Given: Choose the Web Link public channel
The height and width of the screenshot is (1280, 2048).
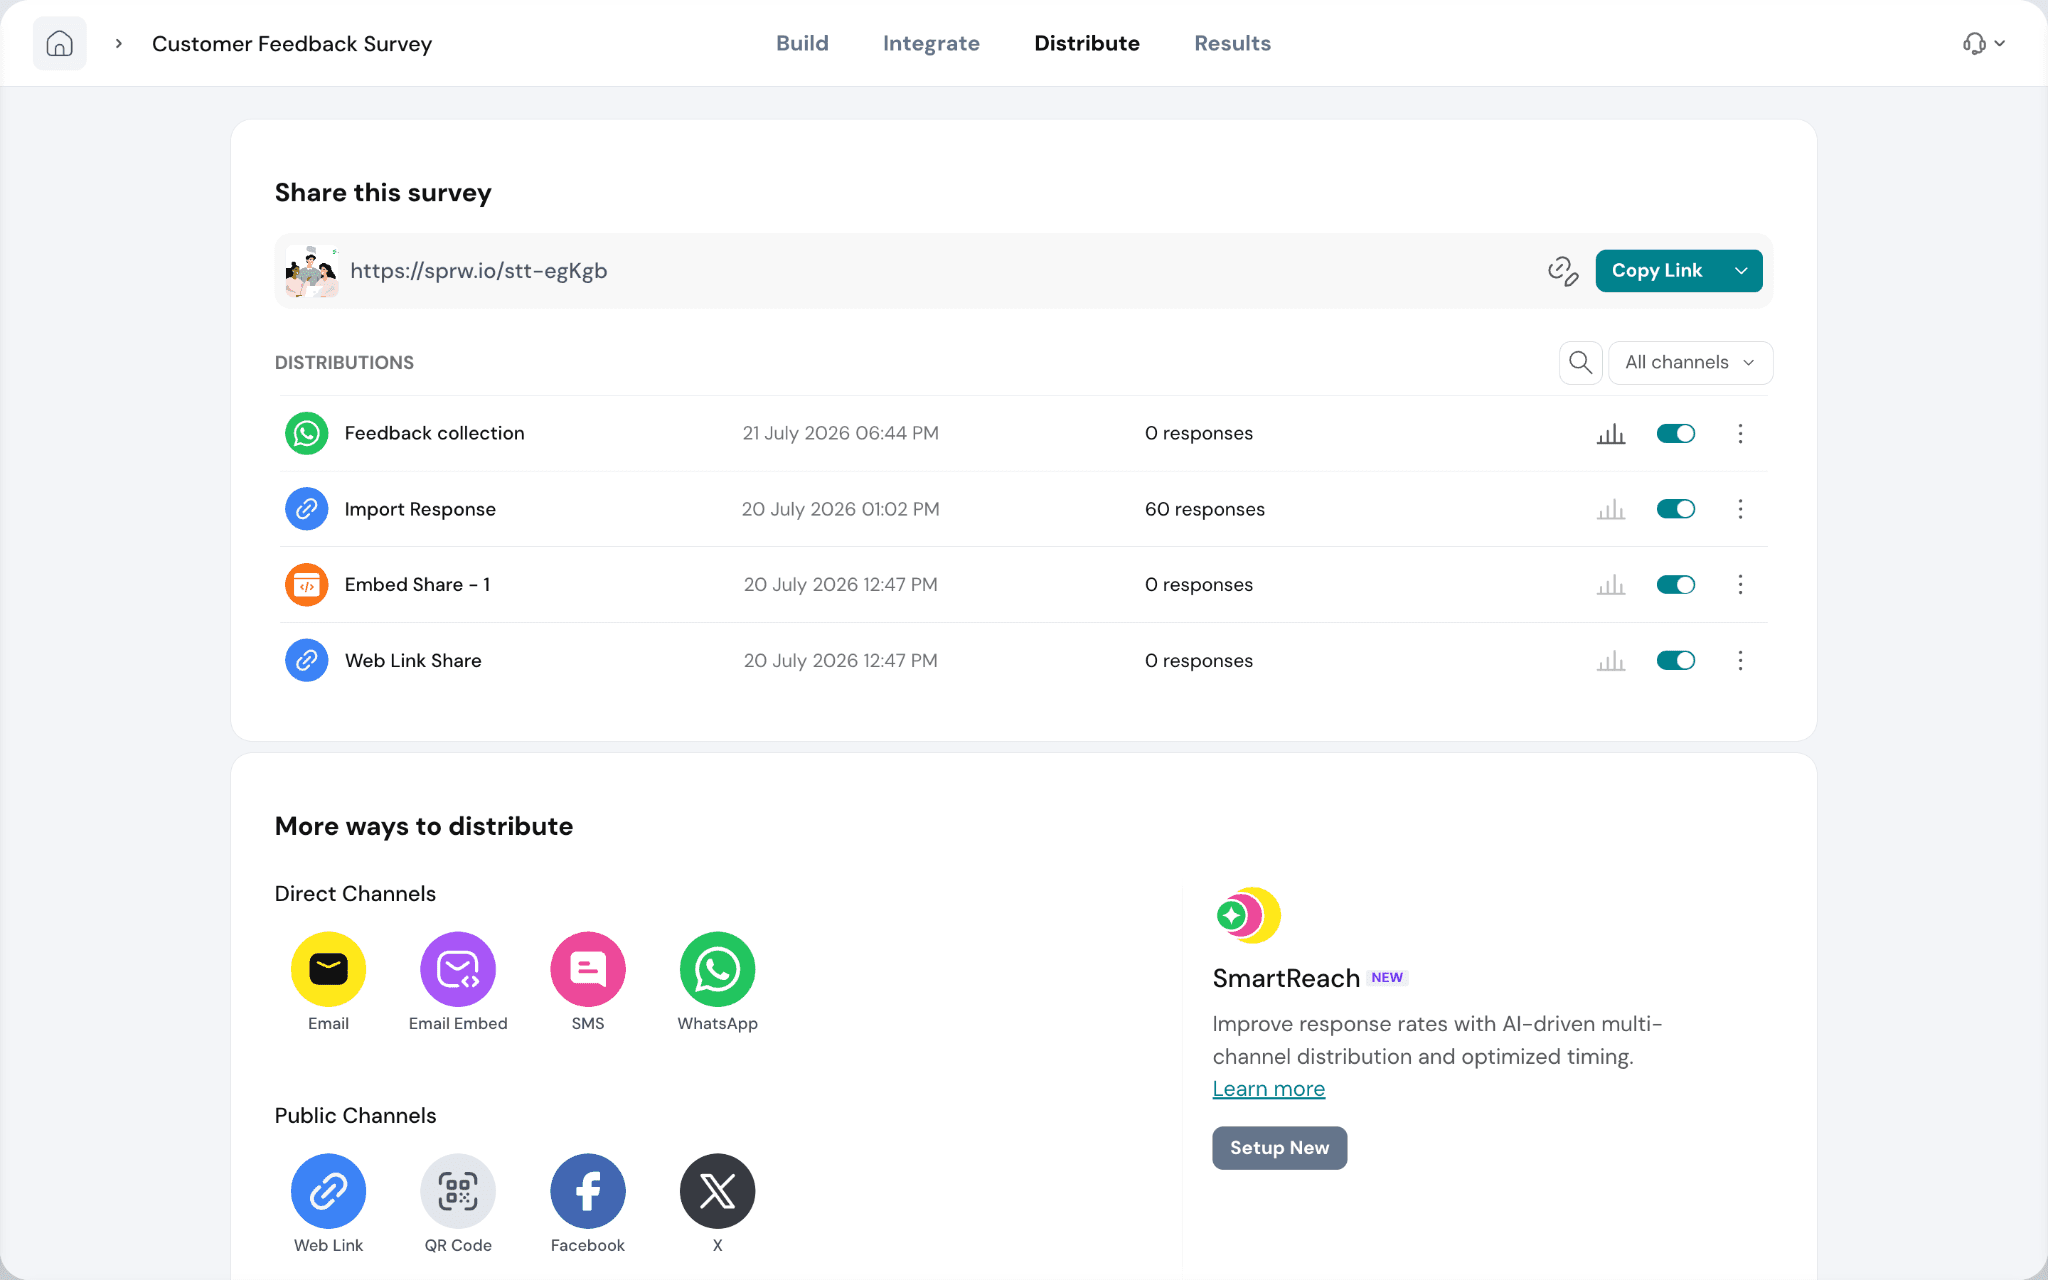Looking at the screenshot, I should (x=328, y=1191).
